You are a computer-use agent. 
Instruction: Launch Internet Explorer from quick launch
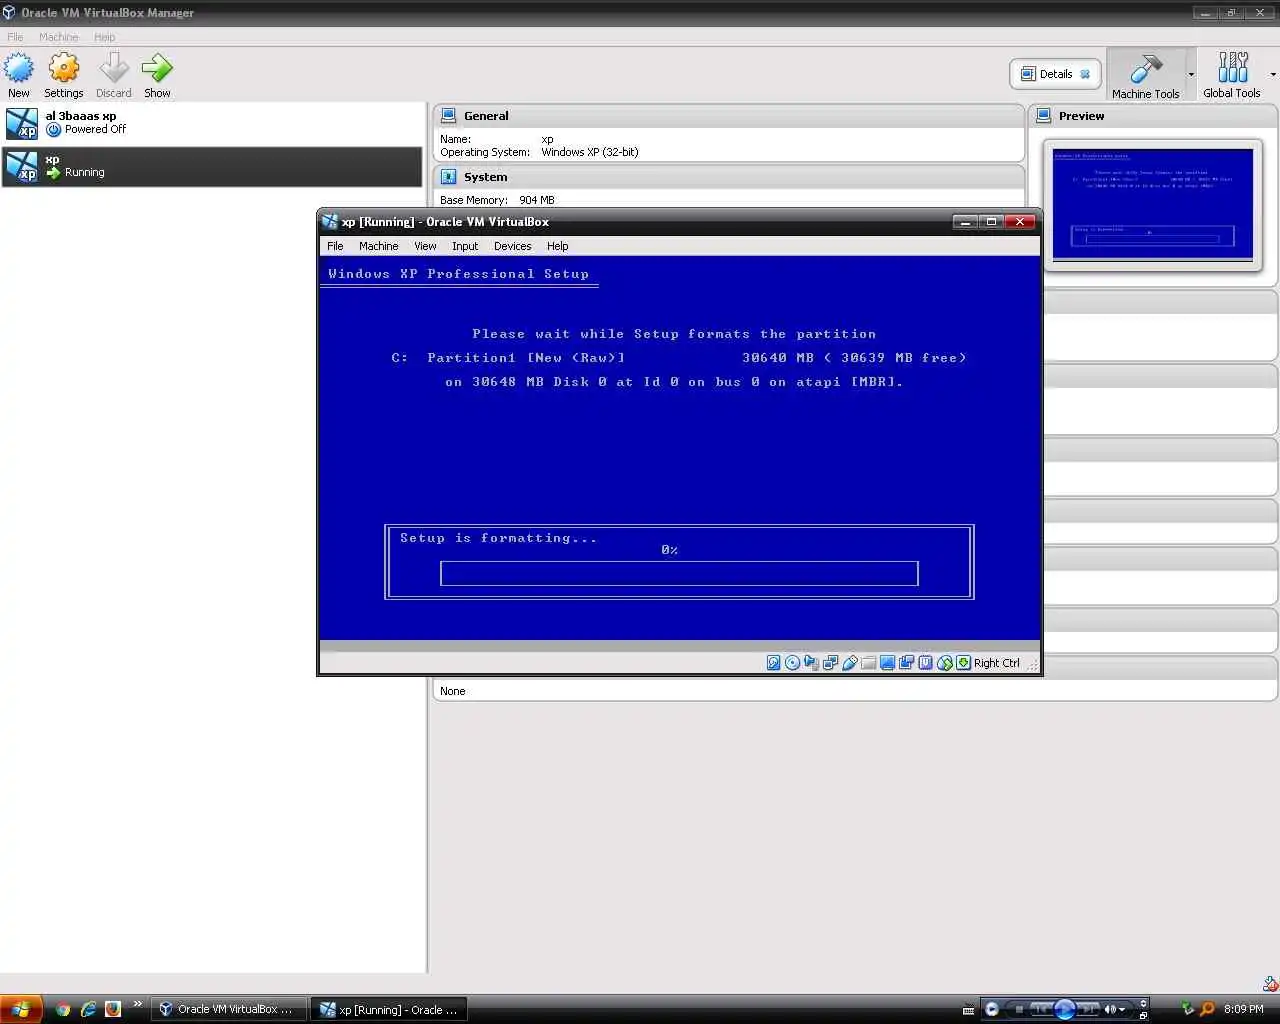88,1009
